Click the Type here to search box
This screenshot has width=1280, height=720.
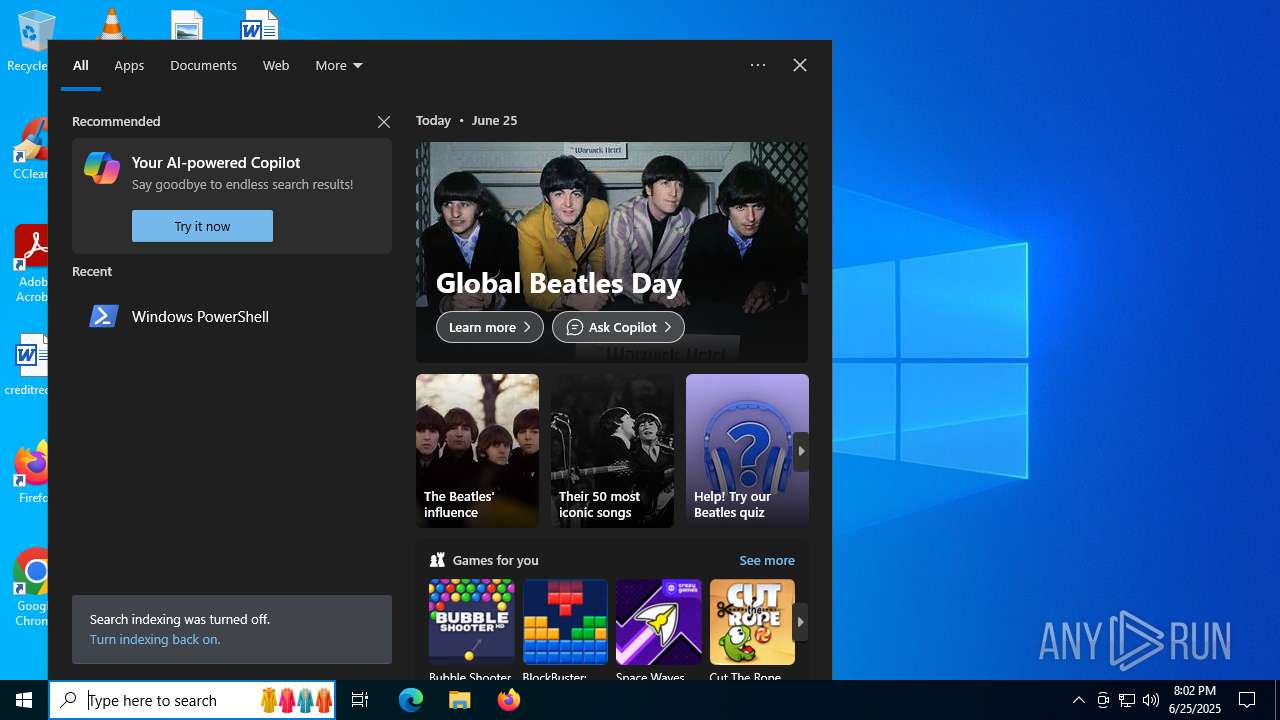coord(194,700)
